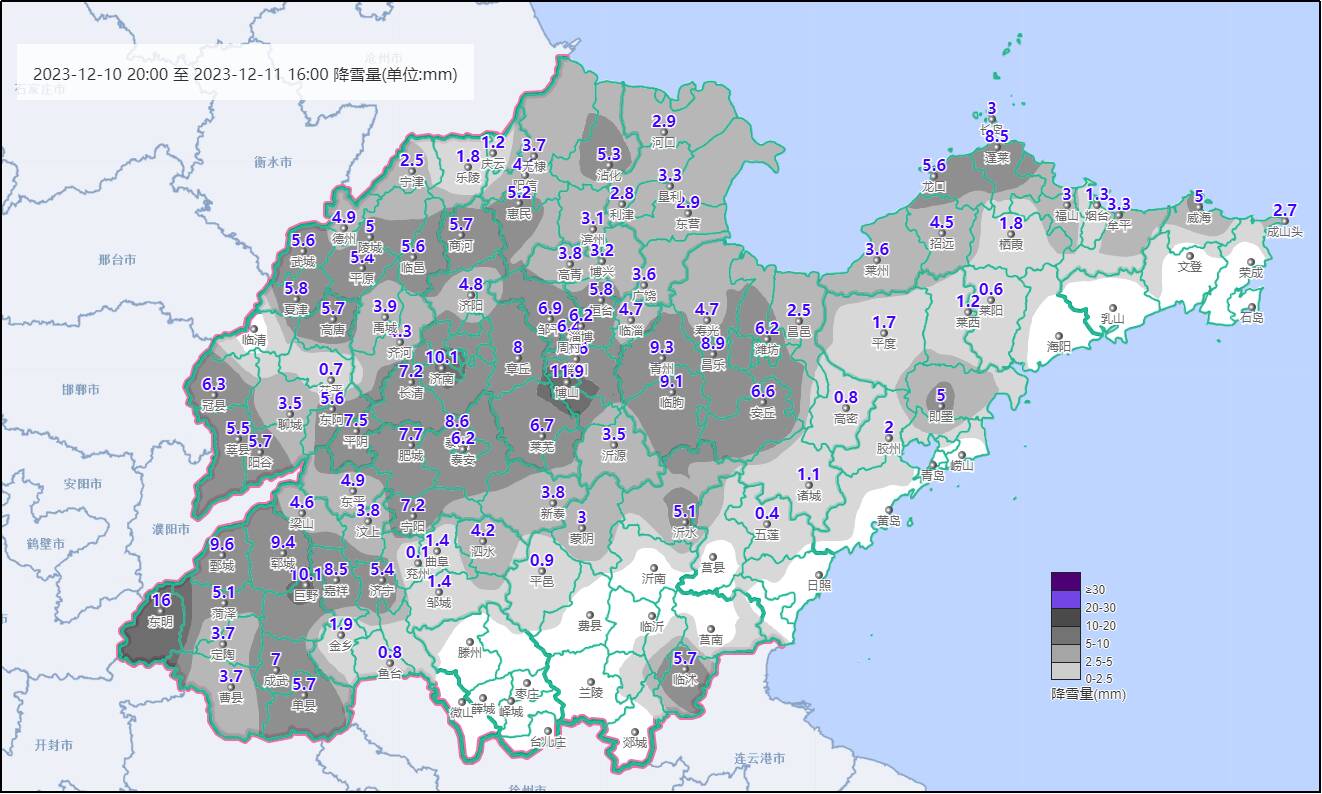This screenshot has width=1322, height=794.
Task: Click the 开封市 city label
Action: click(x=54, y=745)
